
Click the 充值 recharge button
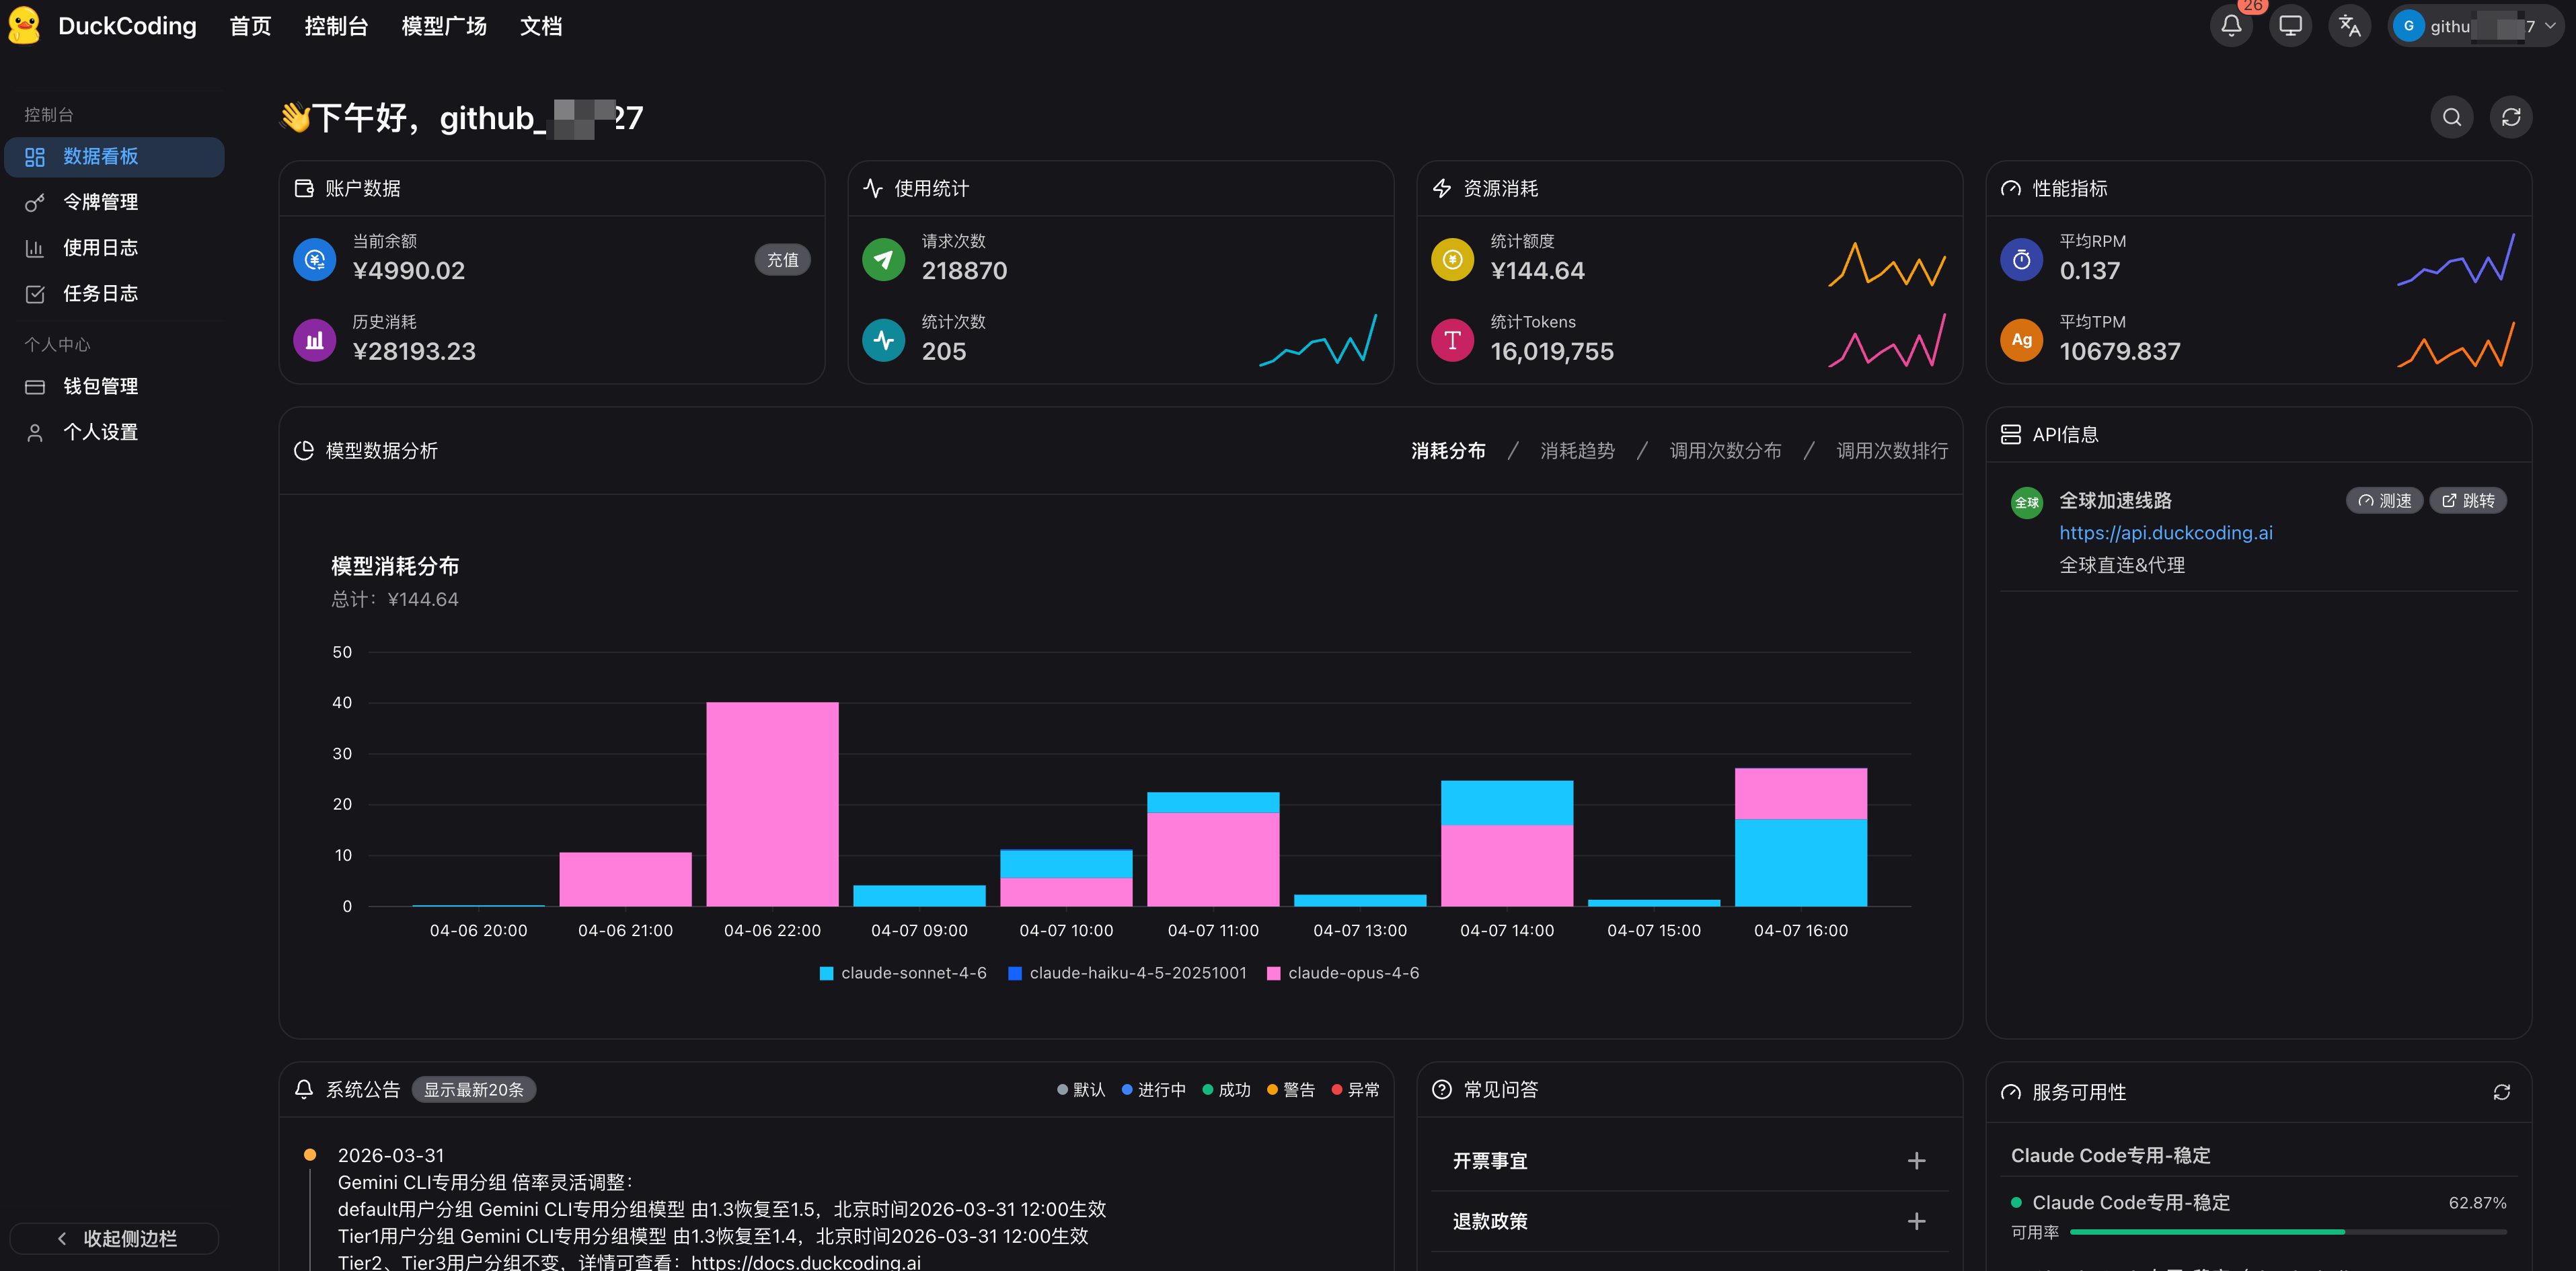click(782, 260)
